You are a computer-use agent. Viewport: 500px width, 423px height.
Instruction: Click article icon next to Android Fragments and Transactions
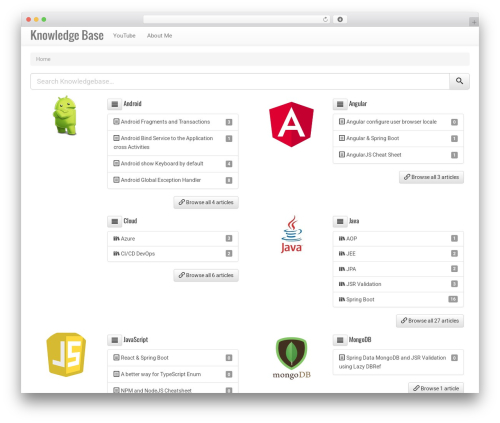coord(116,122)
